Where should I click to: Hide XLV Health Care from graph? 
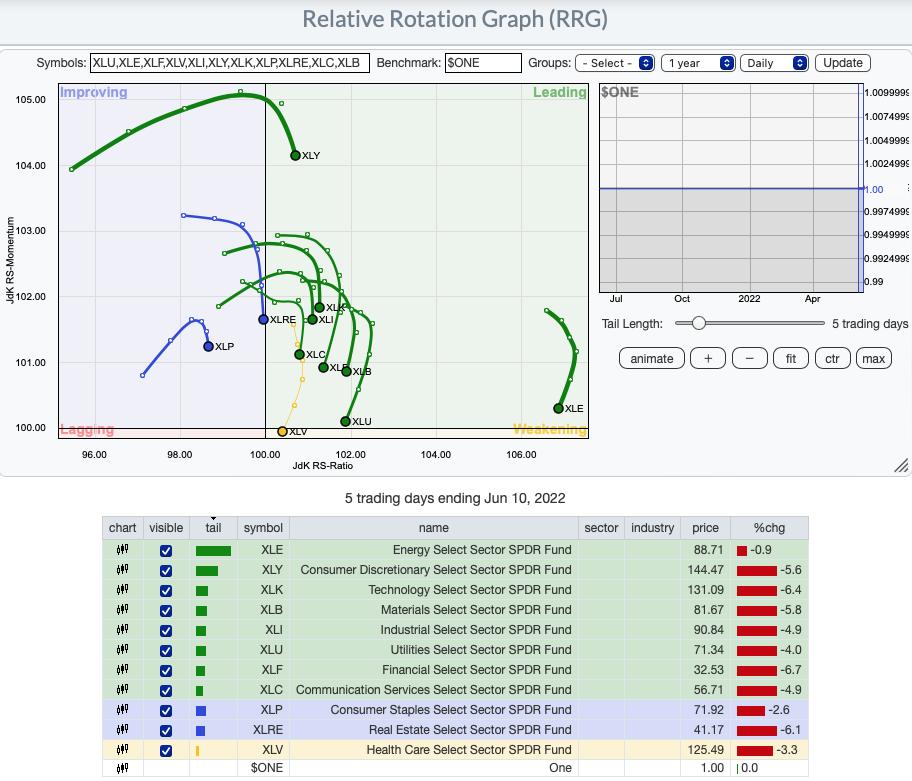[x=166, y=750]
